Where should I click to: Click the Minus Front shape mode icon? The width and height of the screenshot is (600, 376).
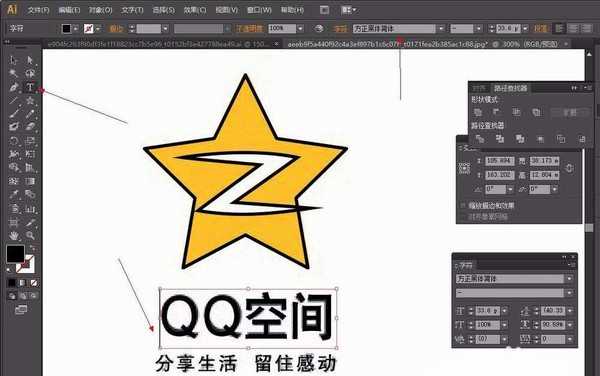coord(497,112)
